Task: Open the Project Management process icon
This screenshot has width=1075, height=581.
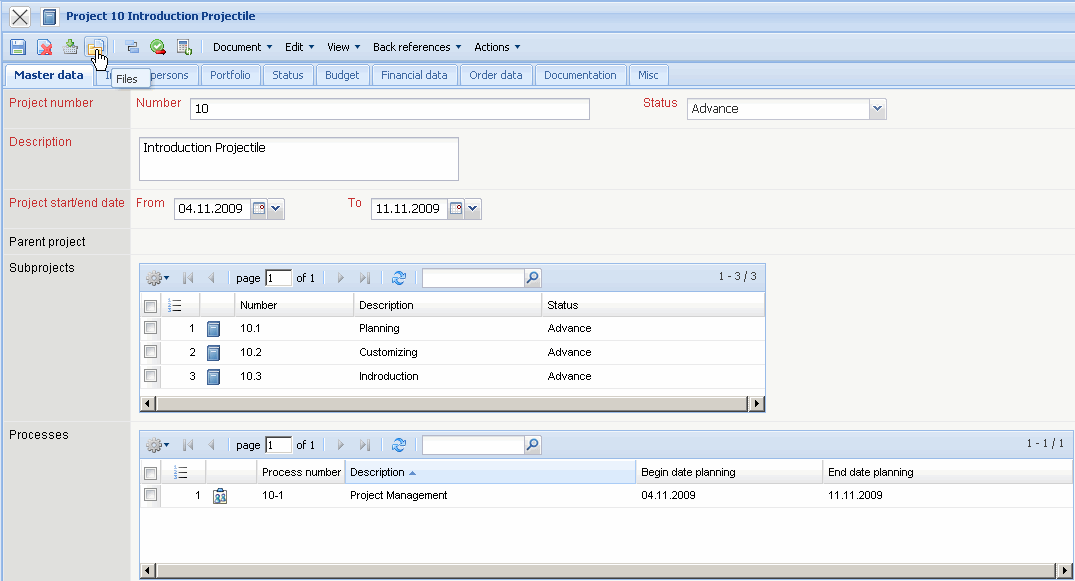Action: click(x=220, y=496)
